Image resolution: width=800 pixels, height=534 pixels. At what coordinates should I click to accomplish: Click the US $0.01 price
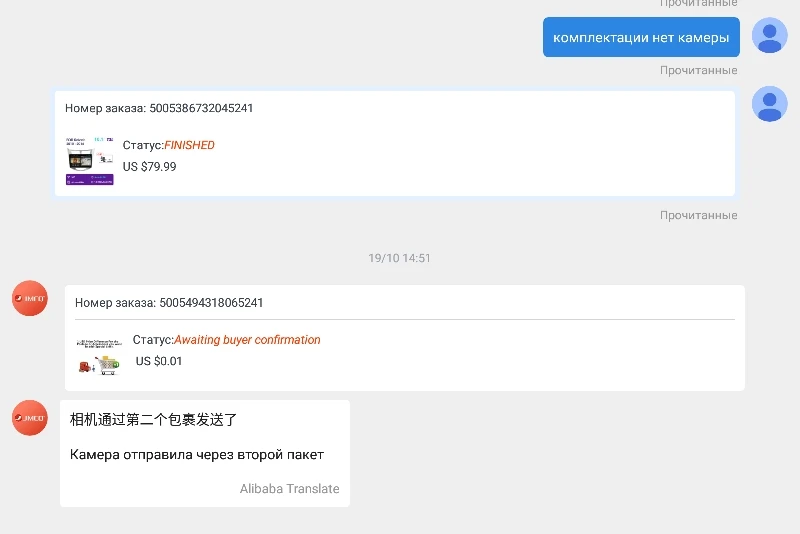(x=159, y=361)
